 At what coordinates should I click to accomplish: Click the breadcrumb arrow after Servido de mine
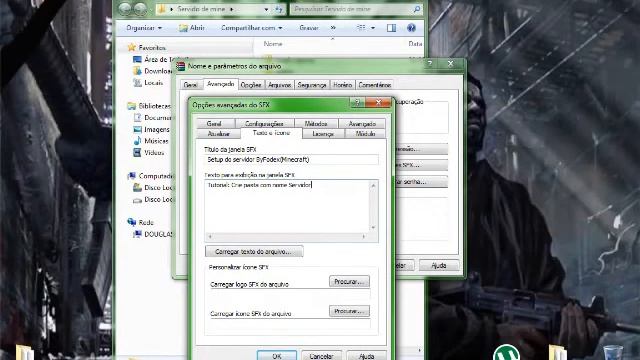point(231,9)
